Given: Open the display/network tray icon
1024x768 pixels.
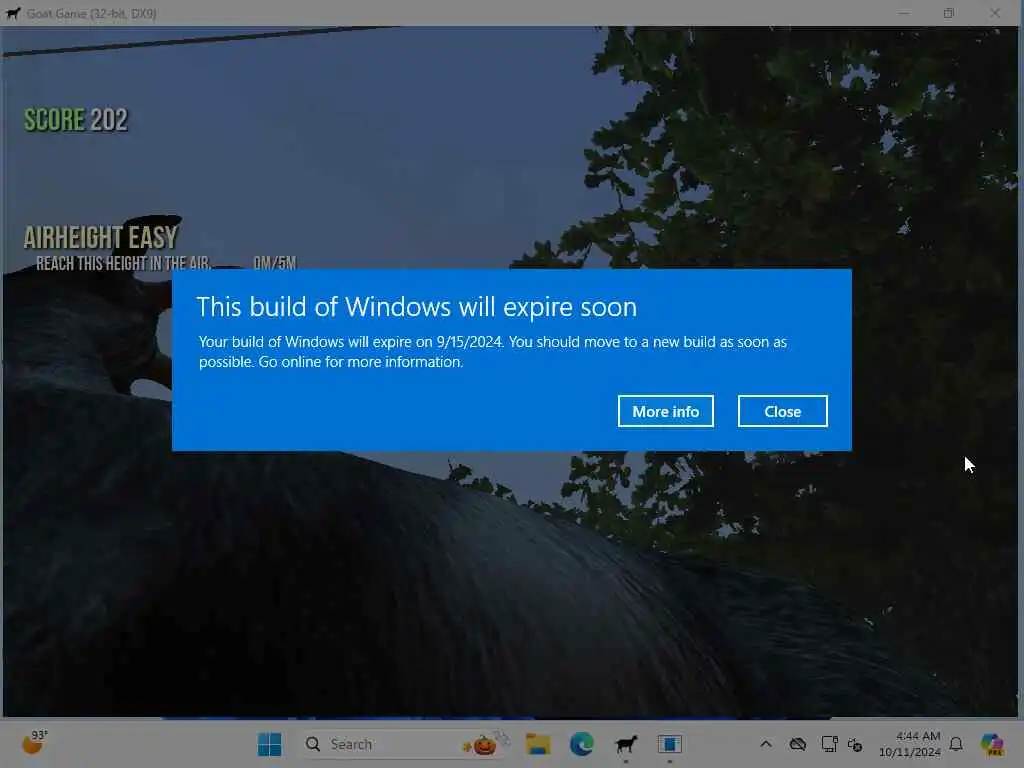Looking at the screenshot, I should coord(829,744).
